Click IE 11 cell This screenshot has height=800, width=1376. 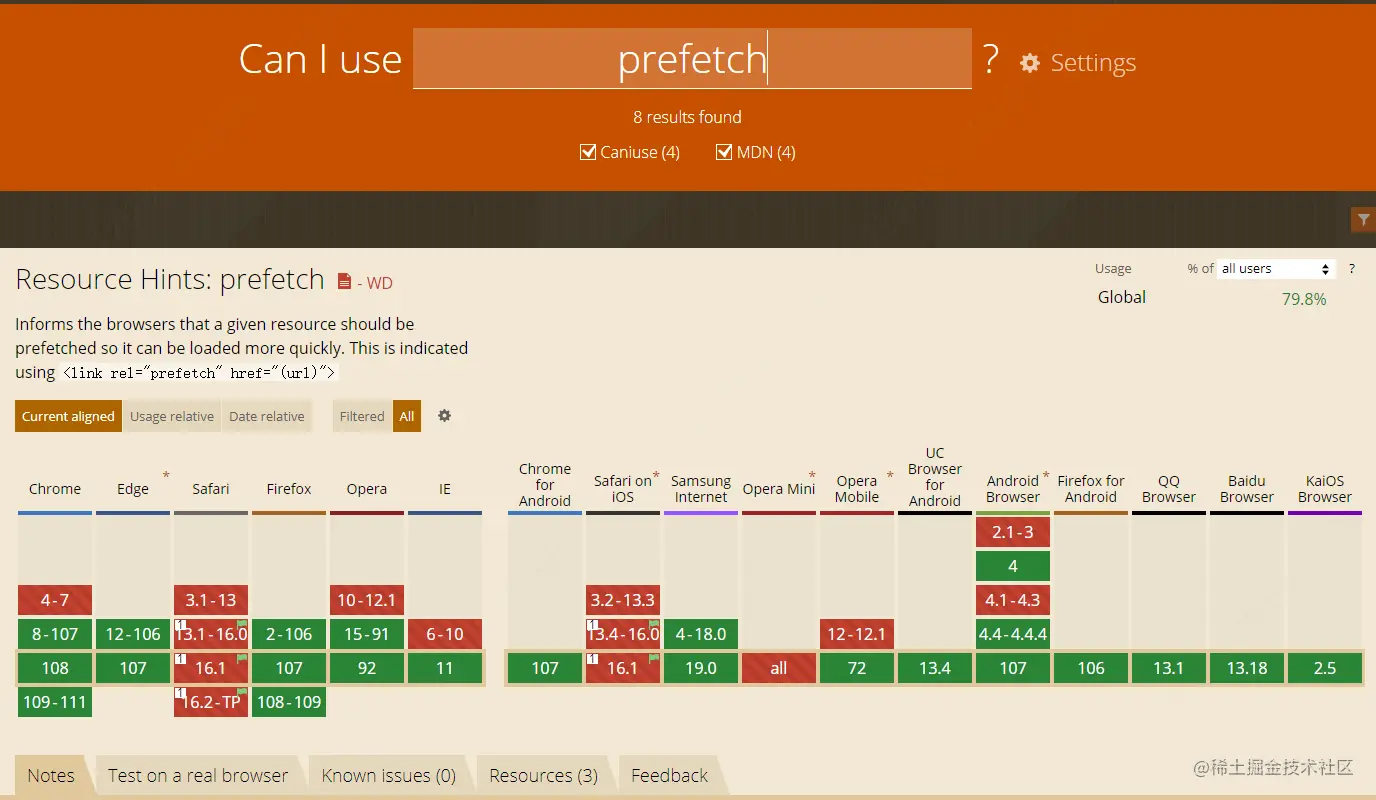coord(445,668)
